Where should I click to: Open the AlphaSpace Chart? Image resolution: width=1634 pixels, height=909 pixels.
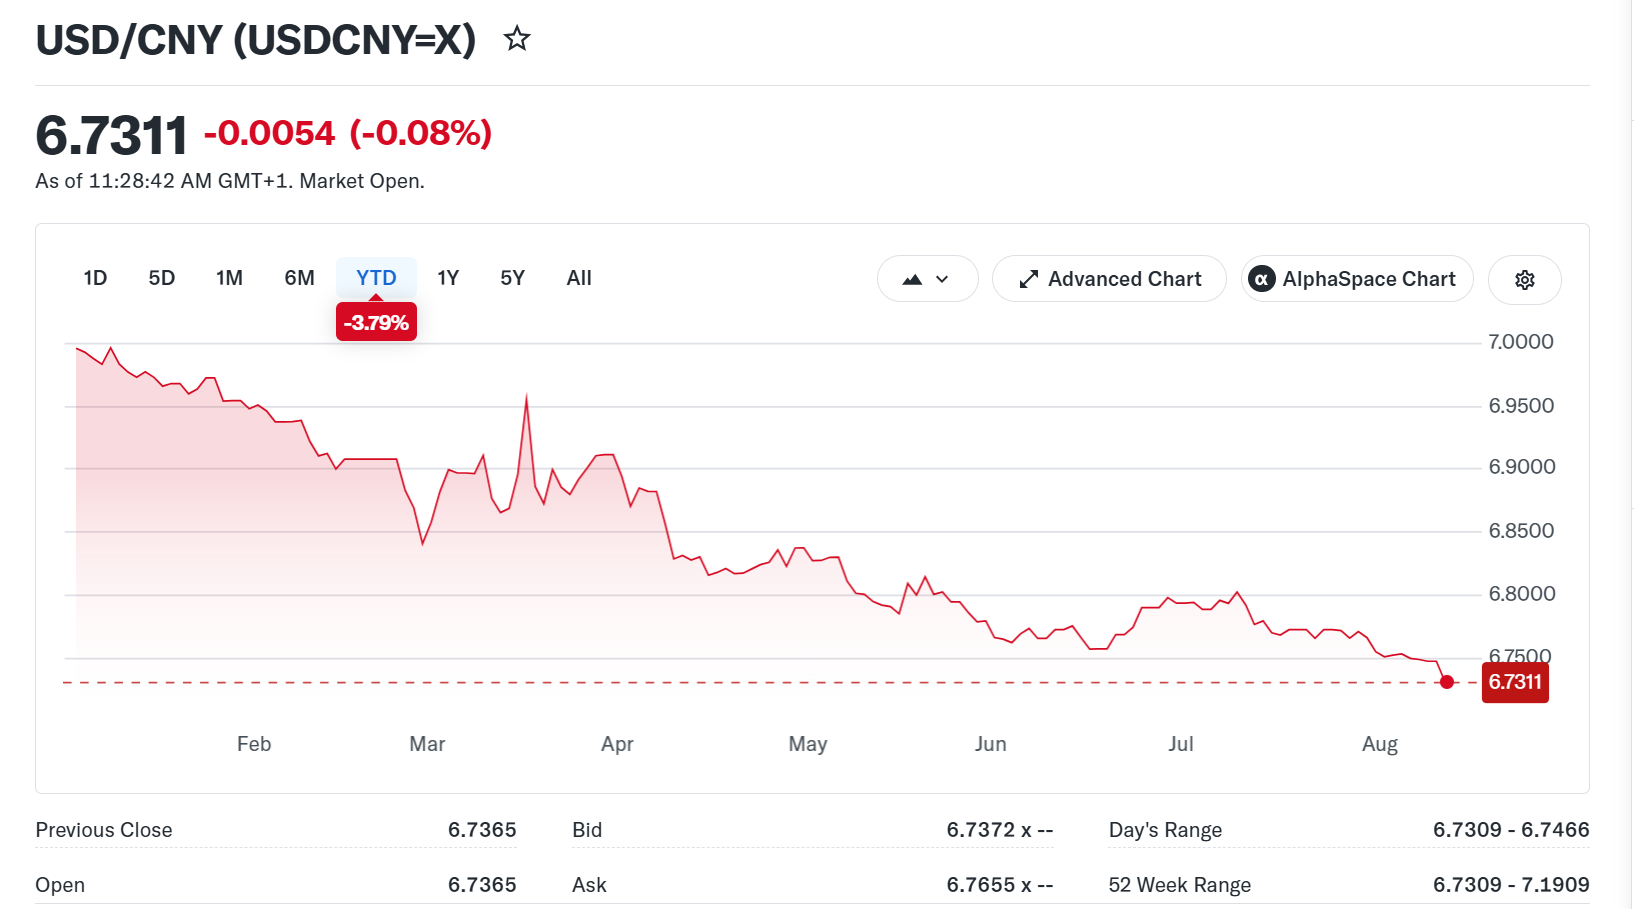[x=1357, y=279]
